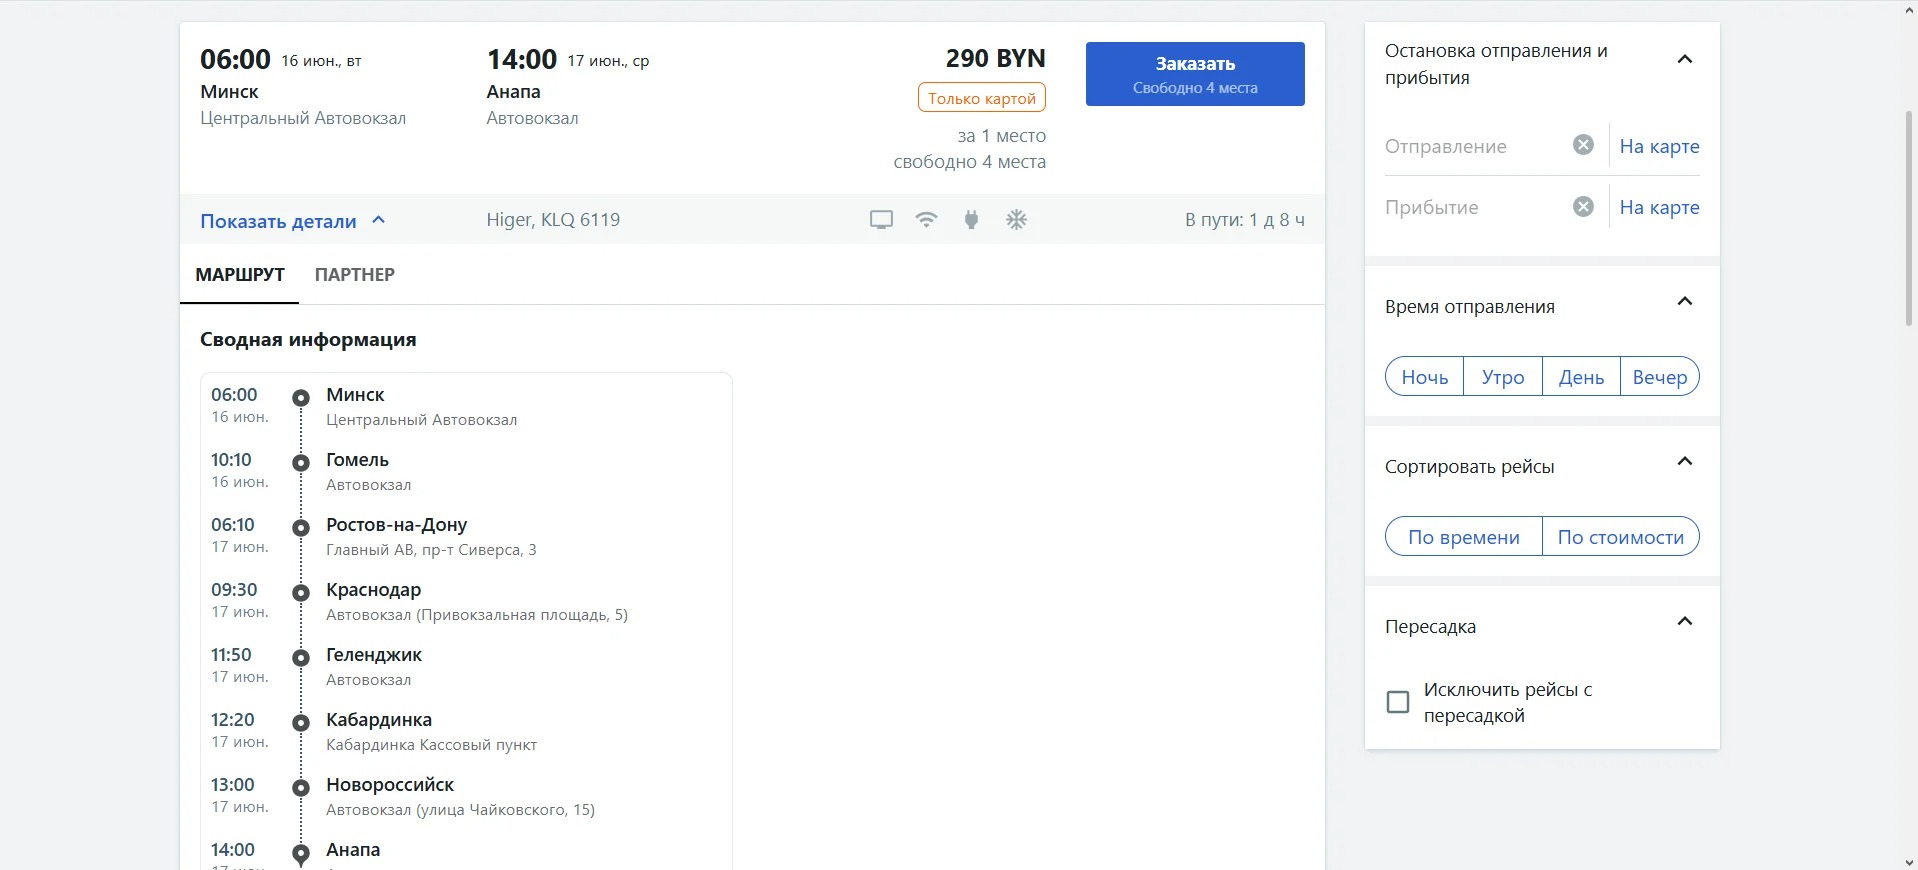
Task: Clear the Прибытие stop field
Action: 1583,207
